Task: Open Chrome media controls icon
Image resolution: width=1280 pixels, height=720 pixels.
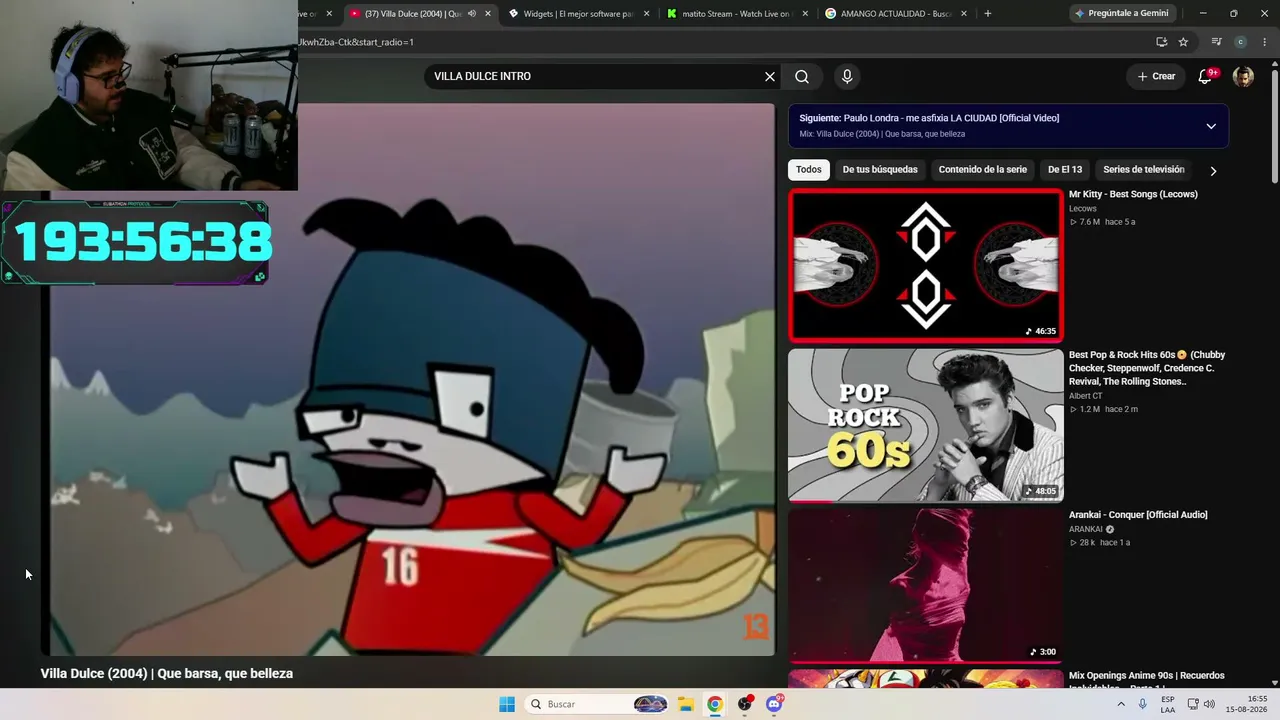Action: [x=1216, y=42]
